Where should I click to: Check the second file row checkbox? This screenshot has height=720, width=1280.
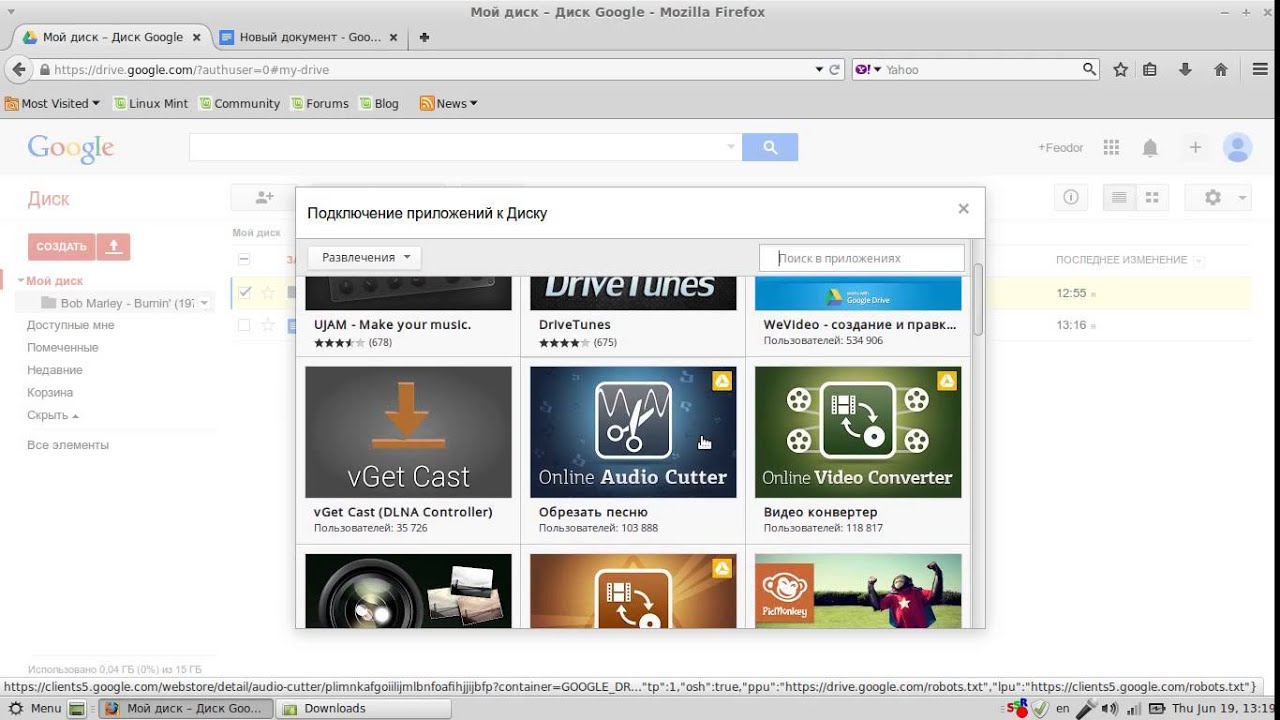[244, 325]
